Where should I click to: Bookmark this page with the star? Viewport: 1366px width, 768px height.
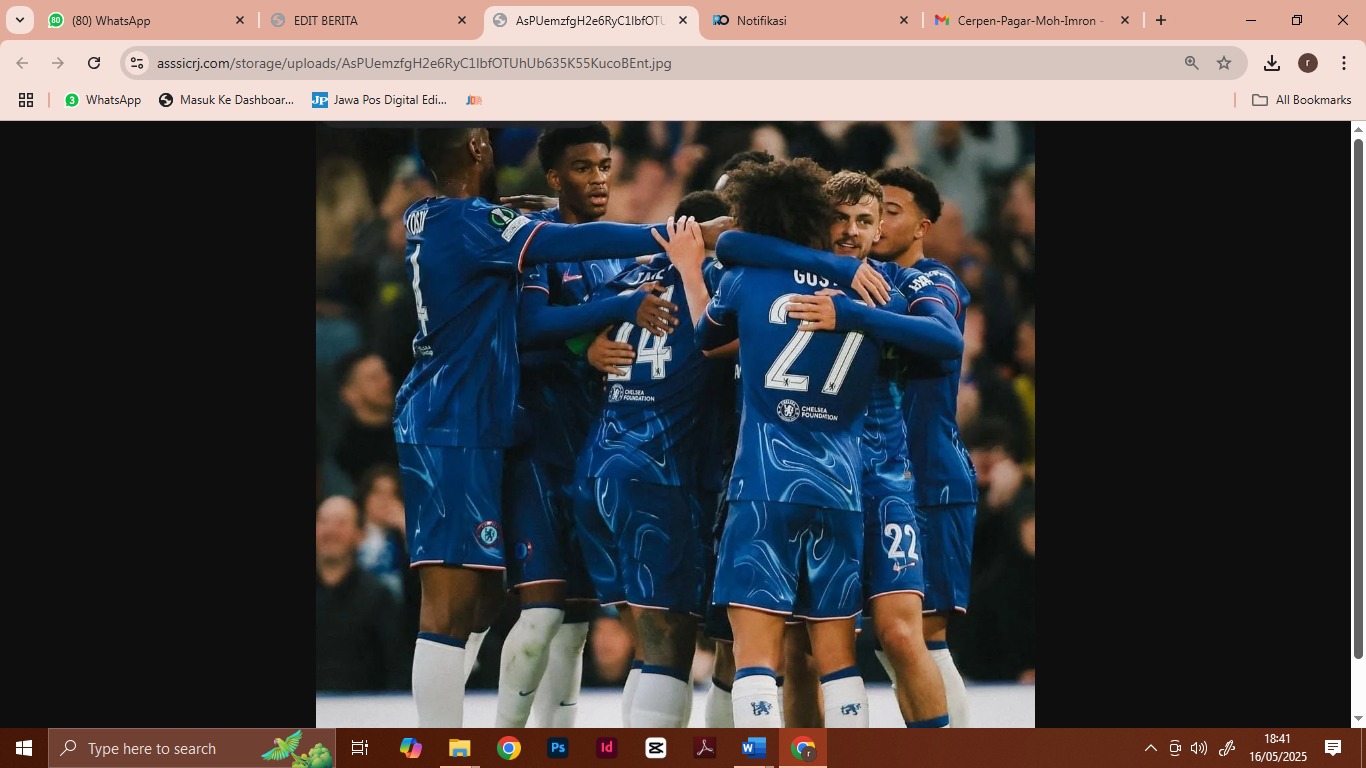(x=1224, y=63)
